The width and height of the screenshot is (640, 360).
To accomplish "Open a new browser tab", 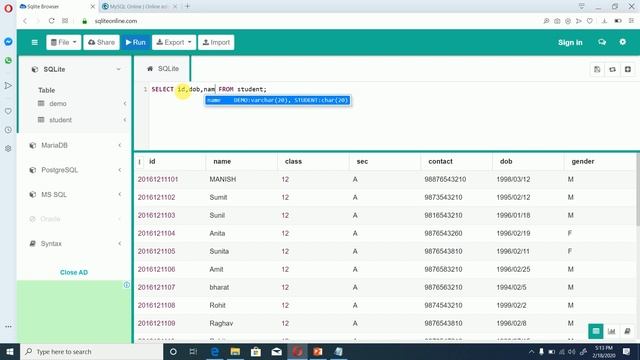I will pos(187,6).
